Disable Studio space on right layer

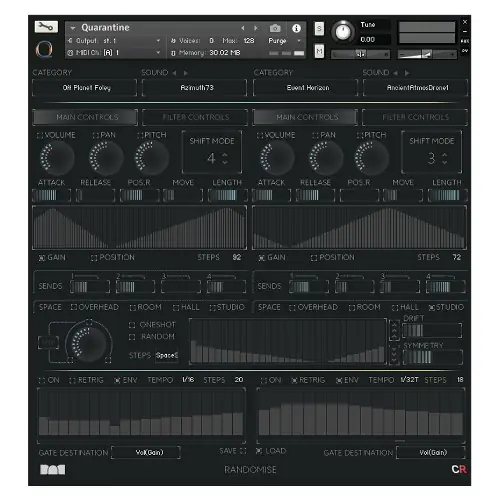pos(432,308)
